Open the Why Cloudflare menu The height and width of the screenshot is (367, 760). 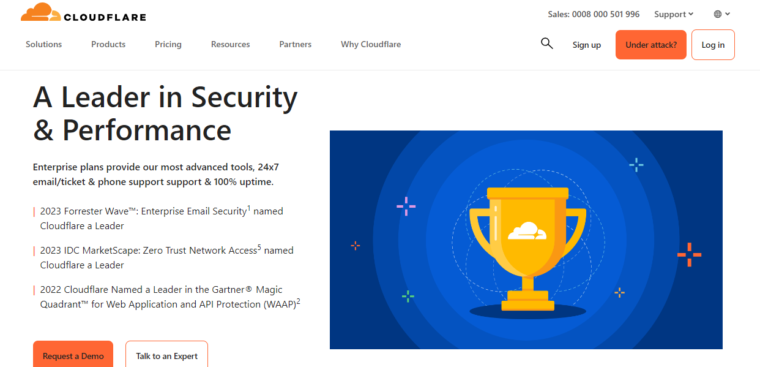[371, 44]
